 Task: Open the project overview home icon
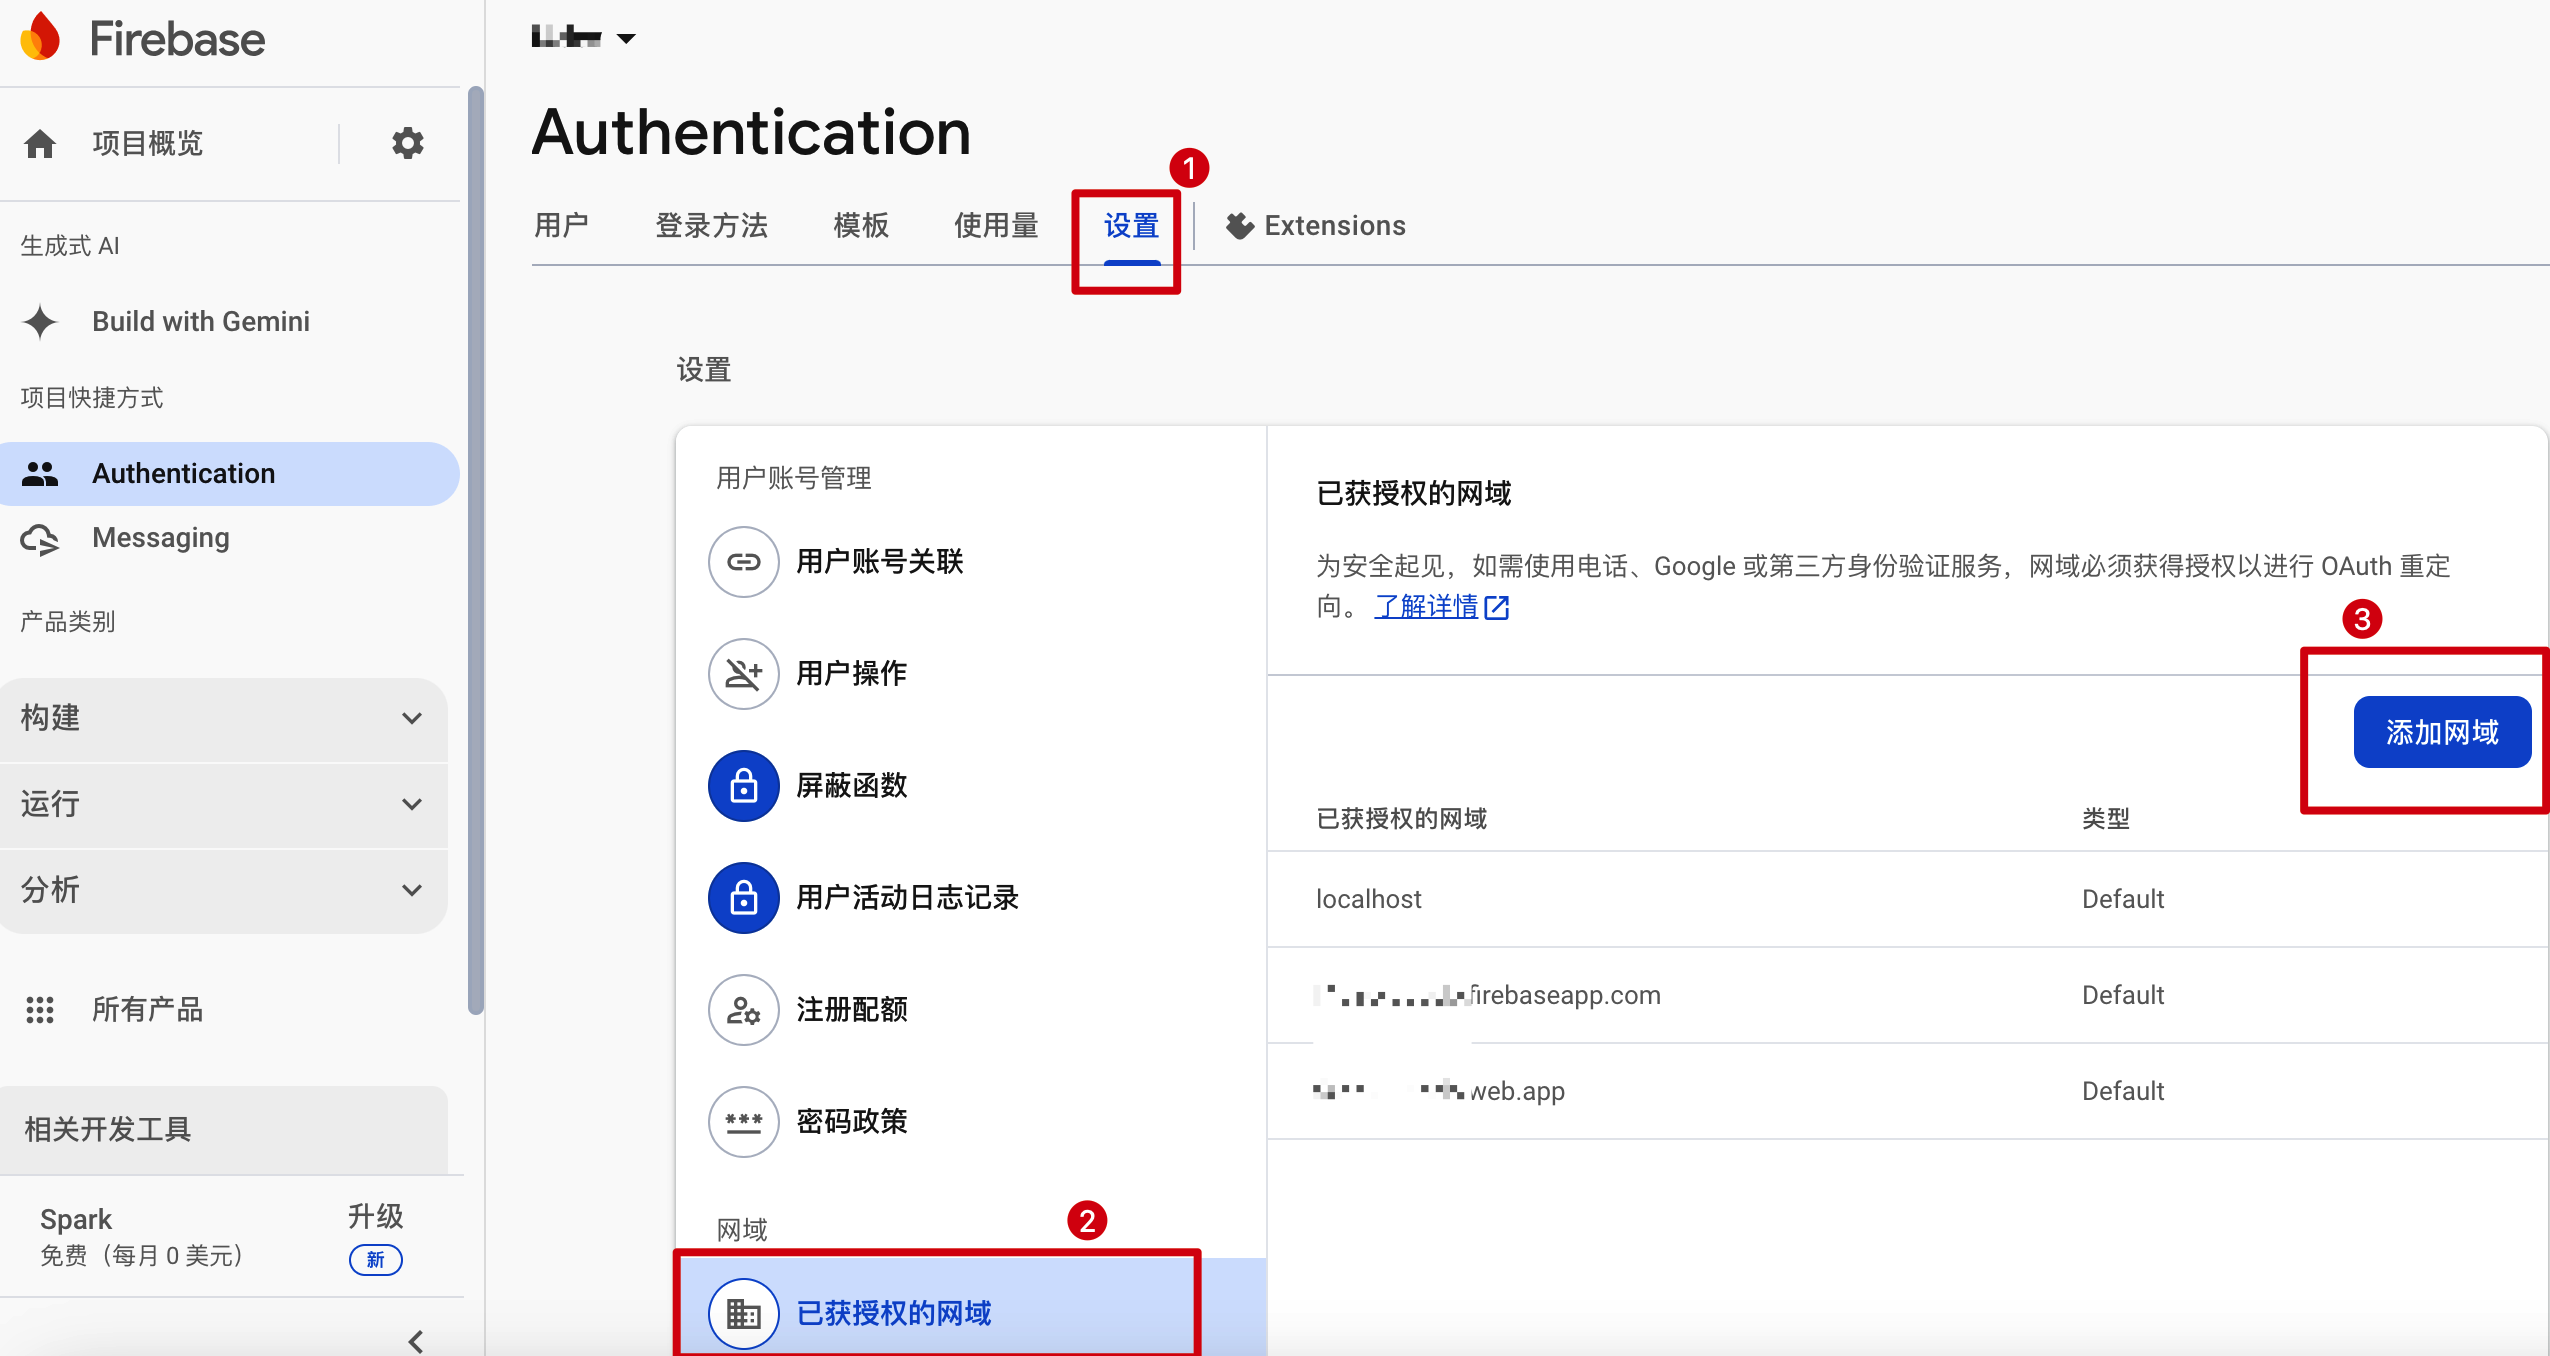pyautogui.click(x=40, y=143)
